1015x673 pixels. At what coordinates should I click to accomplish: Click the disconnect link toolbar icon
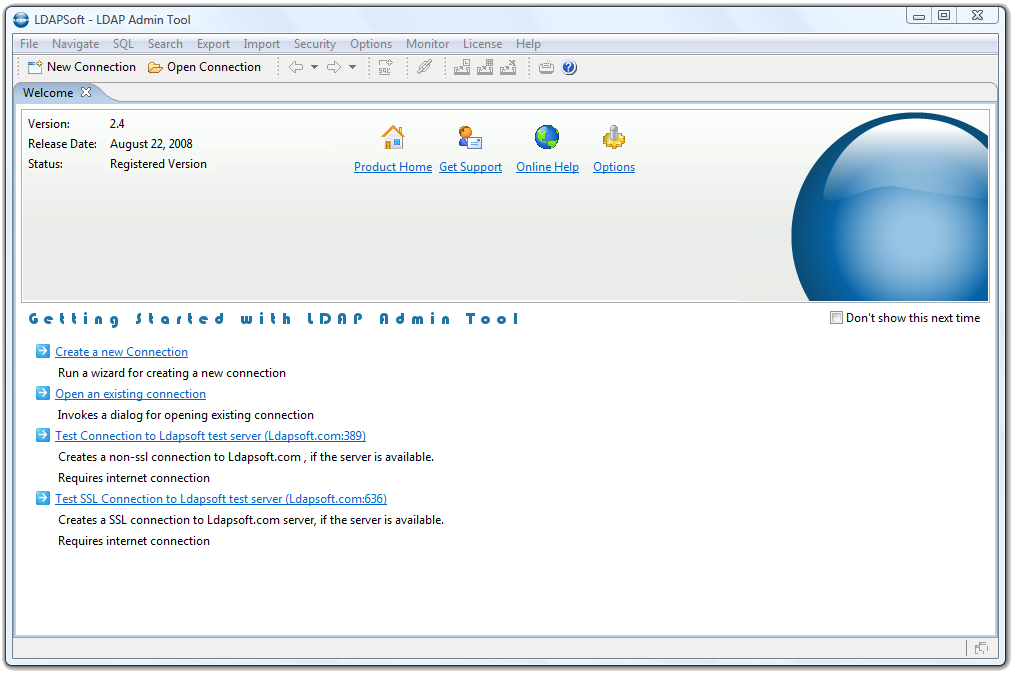[x=425, y=68]
